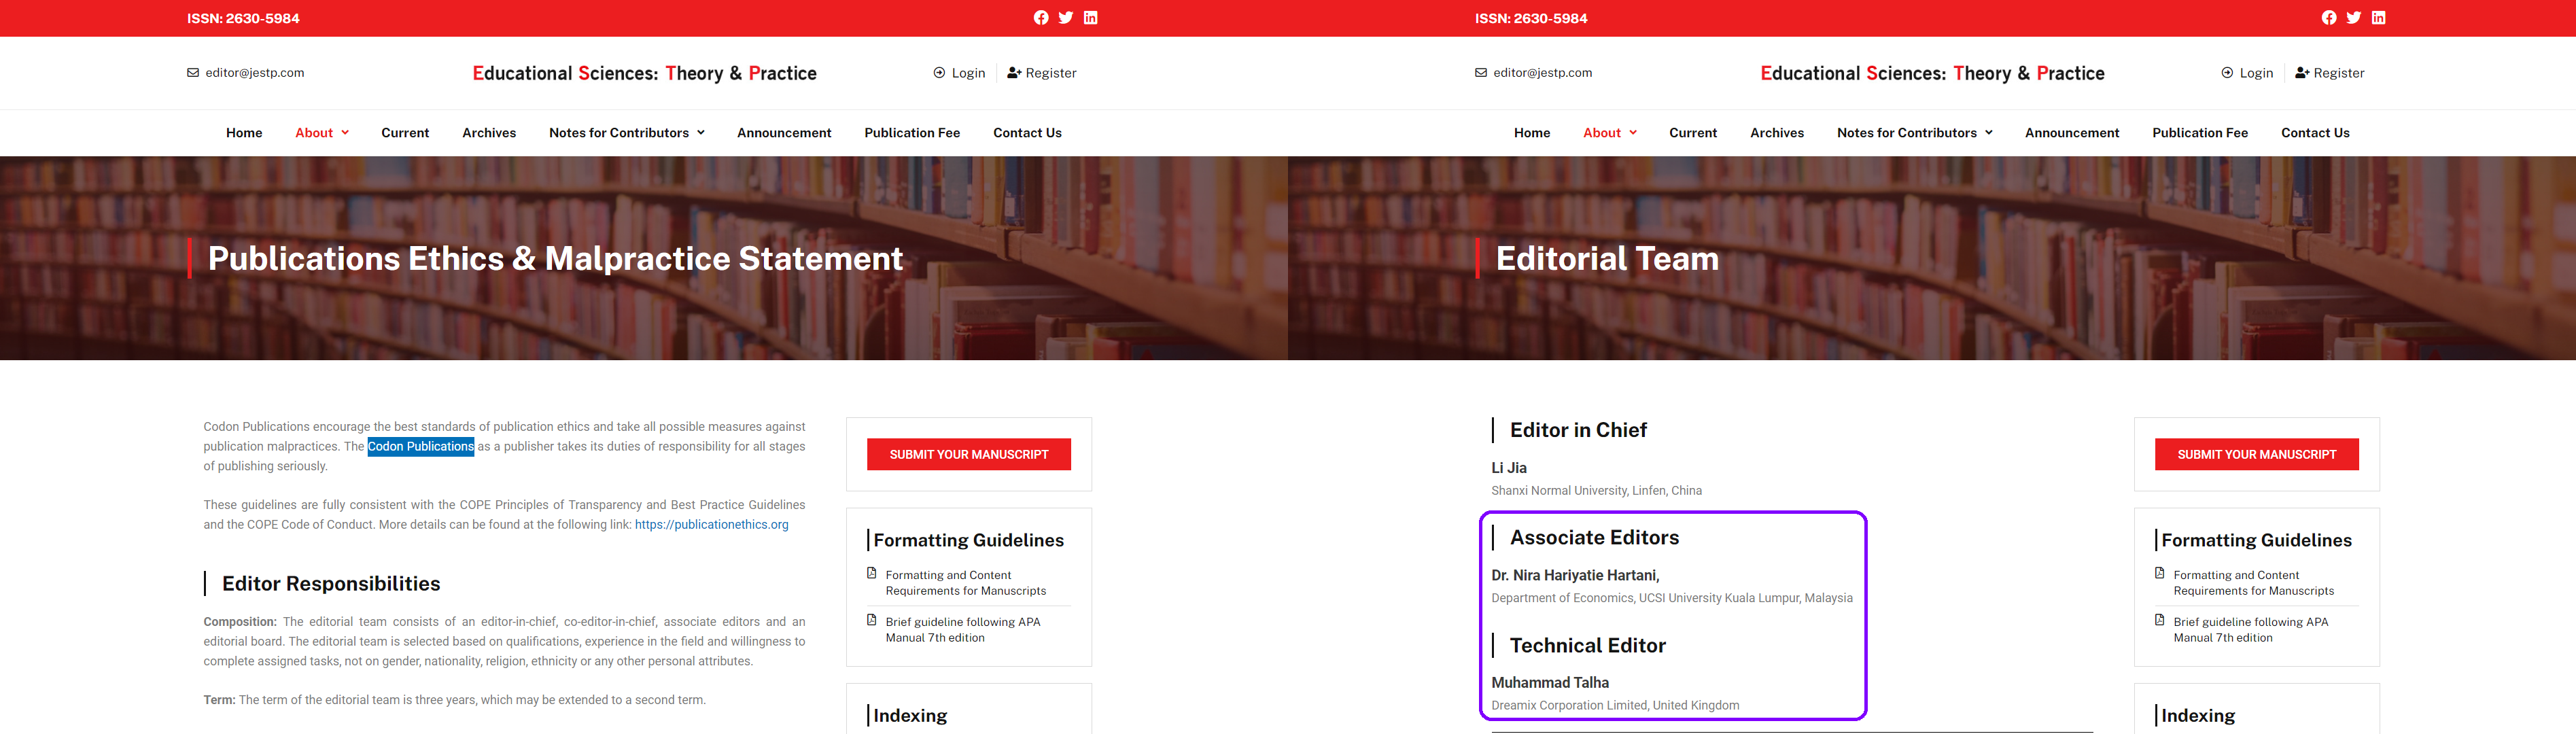
Task: Open Facebook icon on Editorial Team page header
Action: tap(2329, 18)
